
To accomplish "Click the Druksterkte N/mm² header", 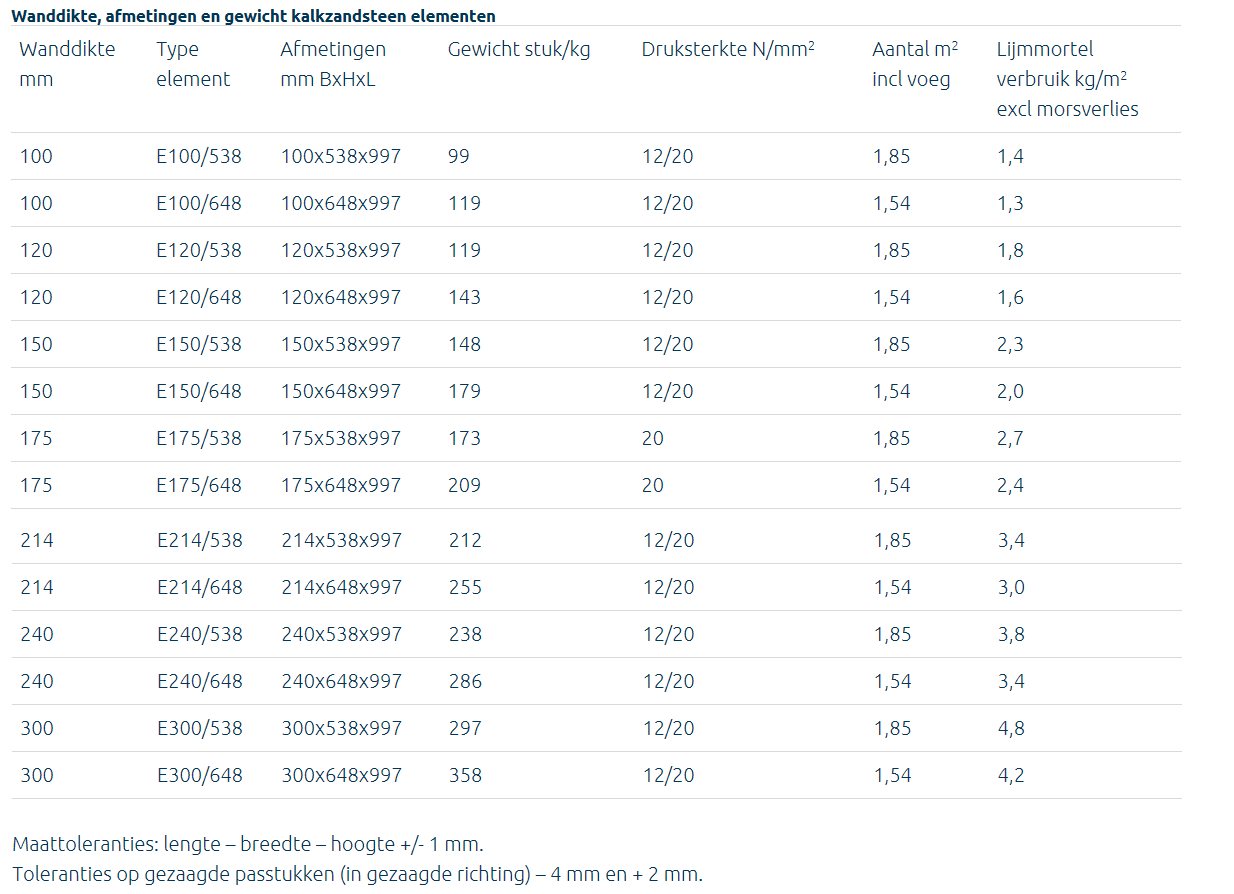I will 728,49.
